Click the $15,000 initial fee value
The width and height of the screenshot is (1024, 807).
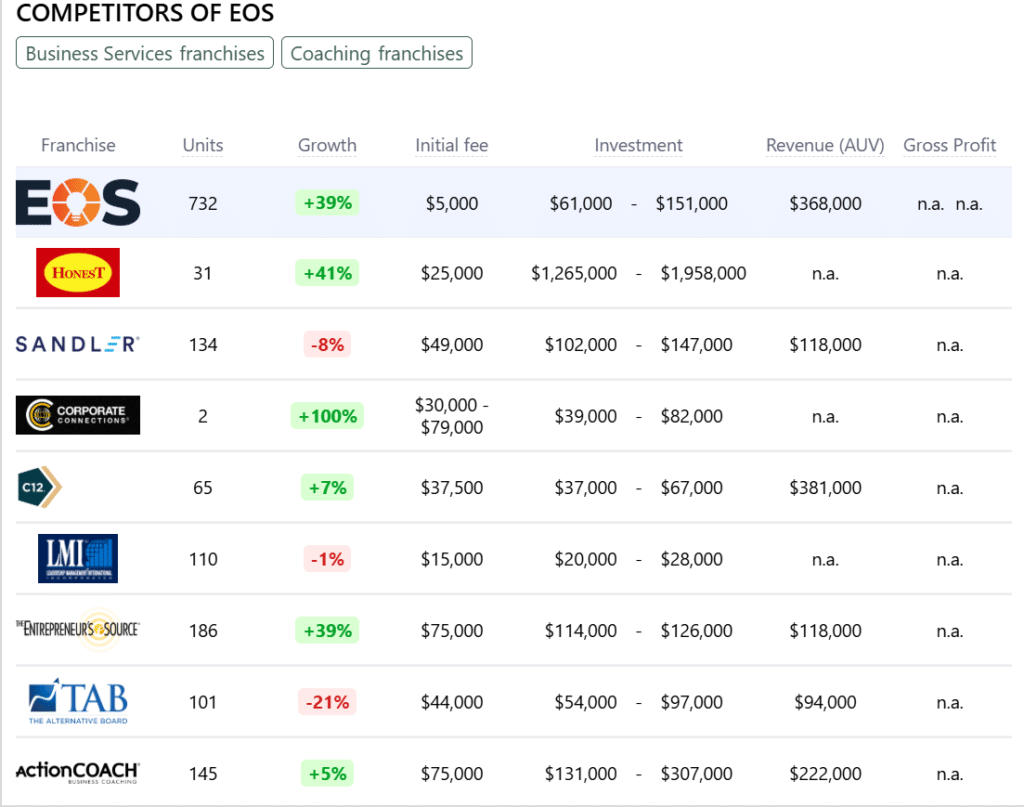452,560
